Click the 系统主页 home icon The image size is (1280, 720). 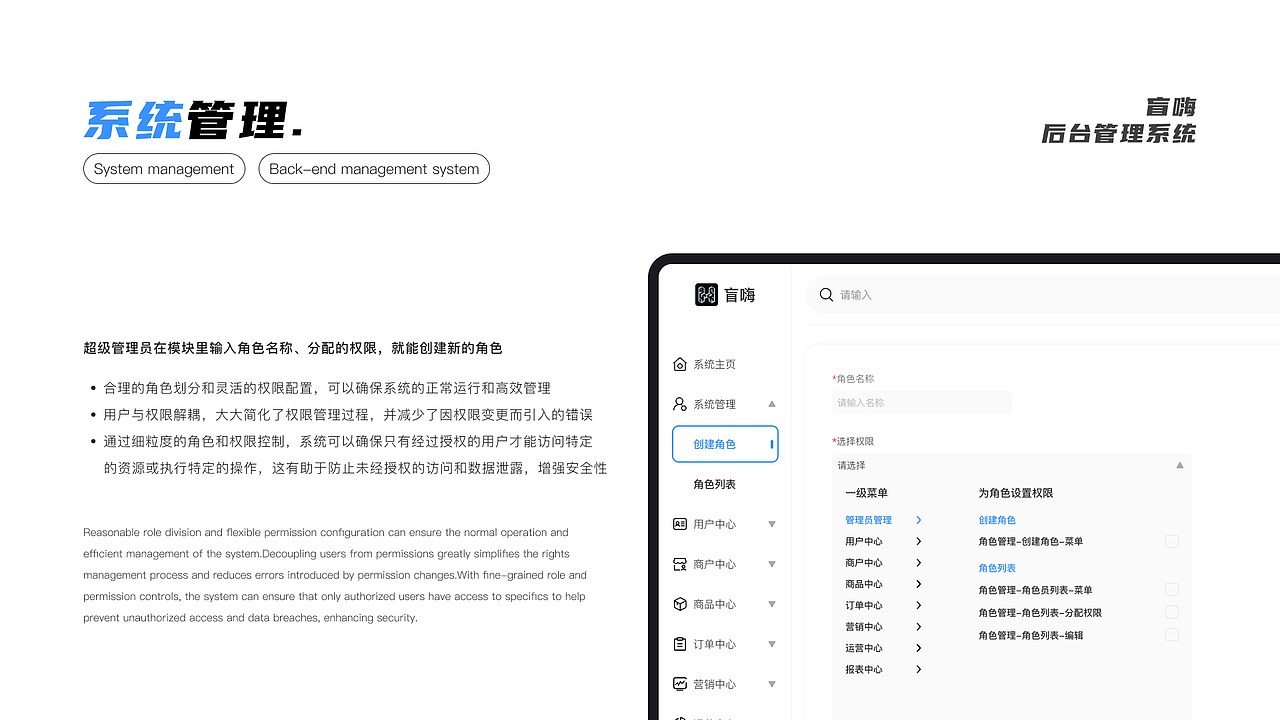[x=680, y=364]
